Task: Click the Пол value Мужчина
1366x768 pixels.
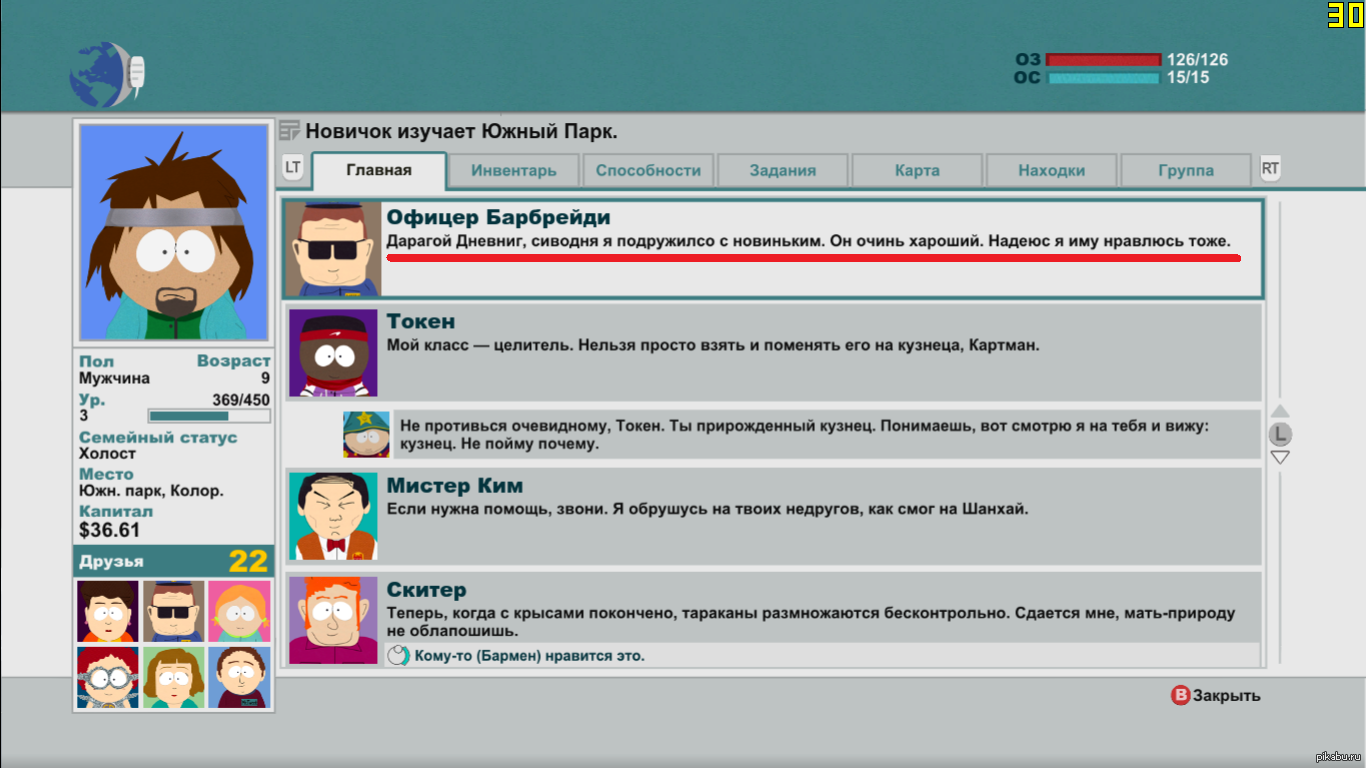Action: [x=115, y=379]
